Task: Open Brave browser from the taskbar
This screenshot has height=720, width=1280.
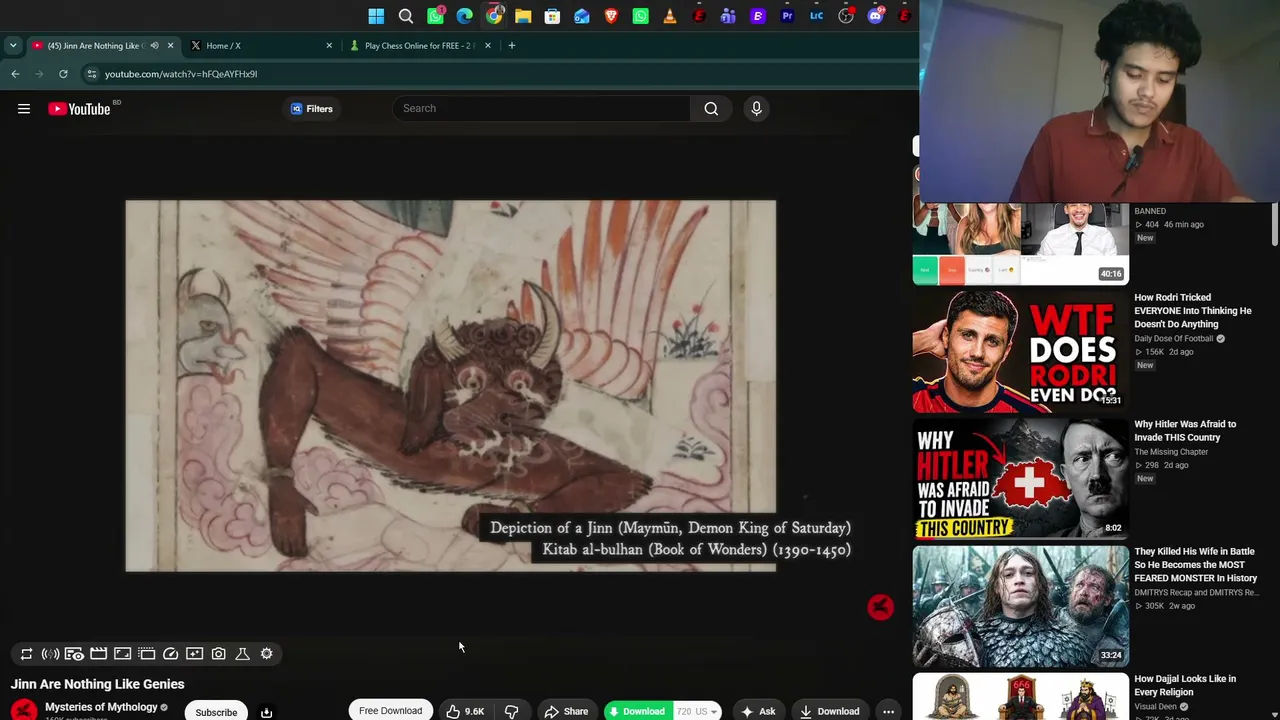Action: (x=611, y=16)
